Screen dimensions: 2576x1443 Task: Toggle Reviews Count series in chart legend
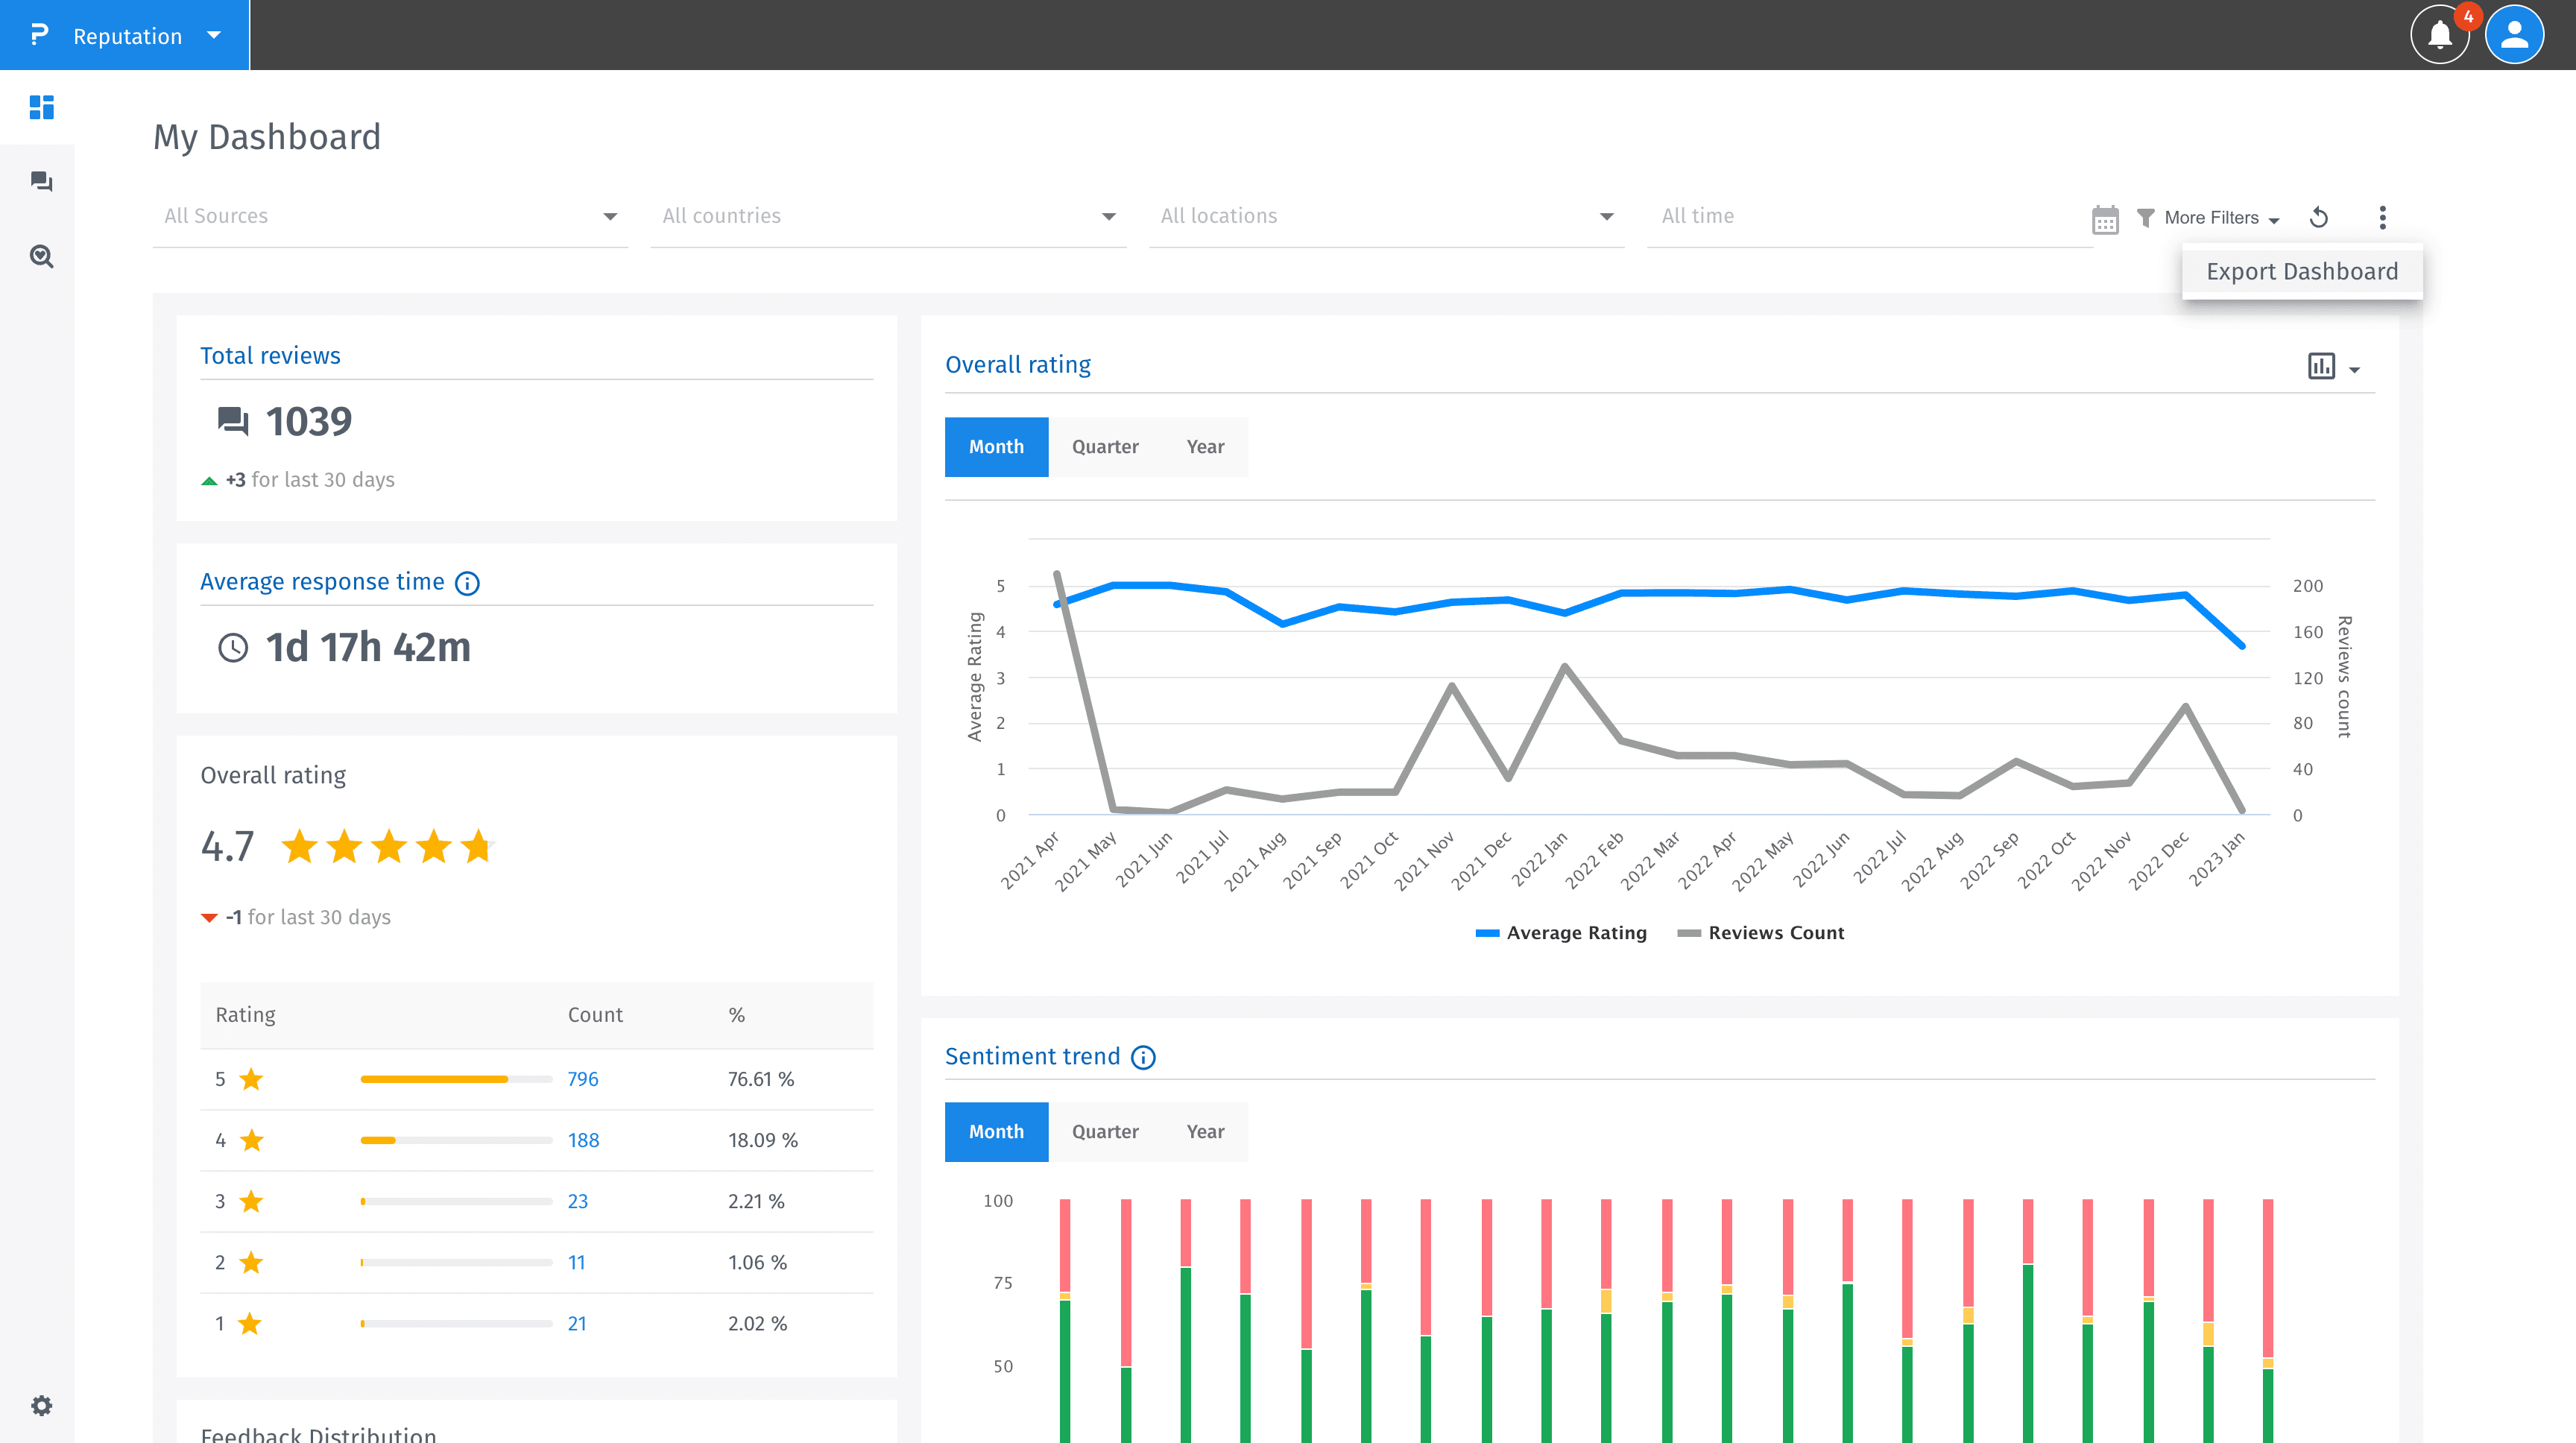[x=1761, y=933]
